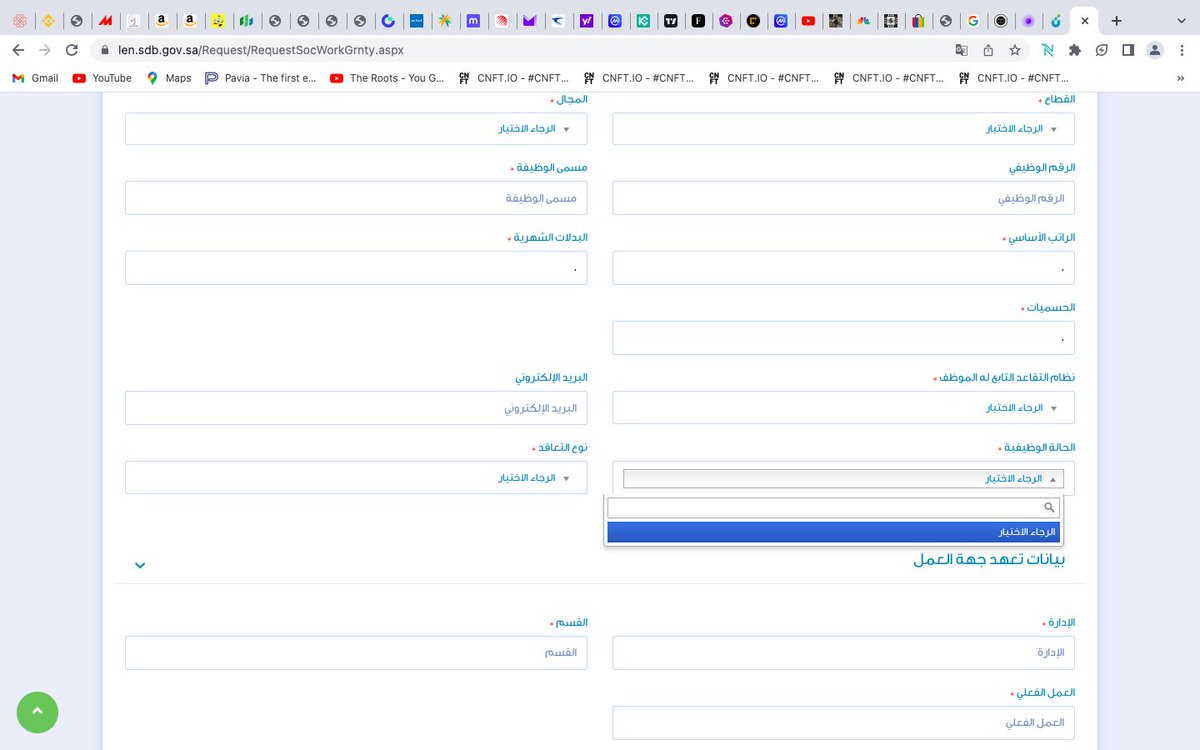Open the profile avatar menu
1200x750 pixels.
(1155, 50)
